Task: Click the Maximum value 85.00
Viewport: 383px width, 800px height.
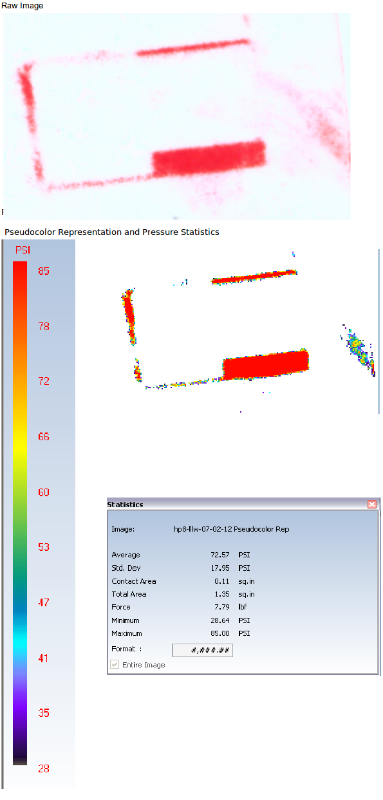Action: click(x=219, y=634)
